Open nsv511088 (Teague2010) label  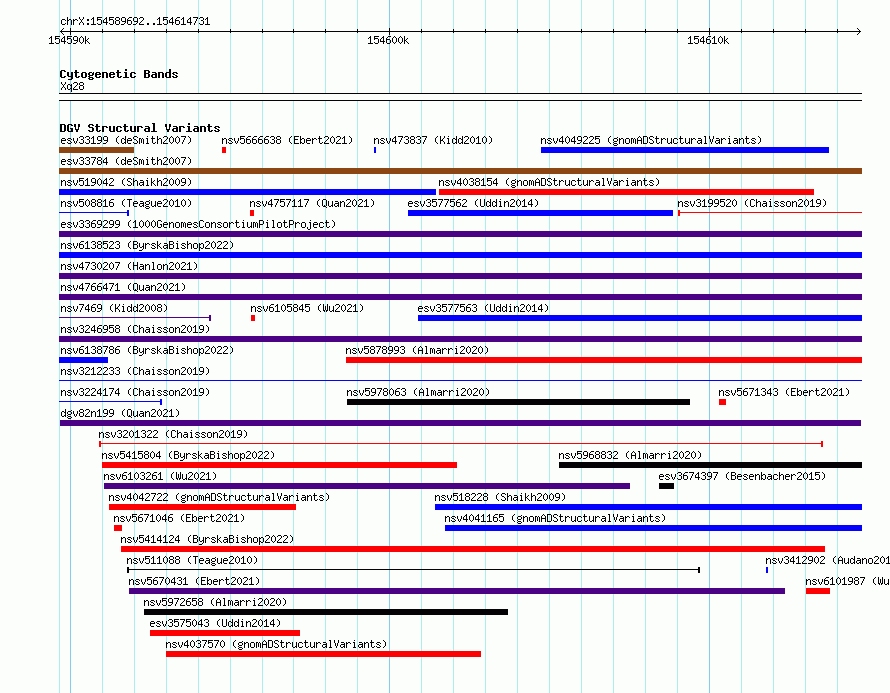point(192,560)
